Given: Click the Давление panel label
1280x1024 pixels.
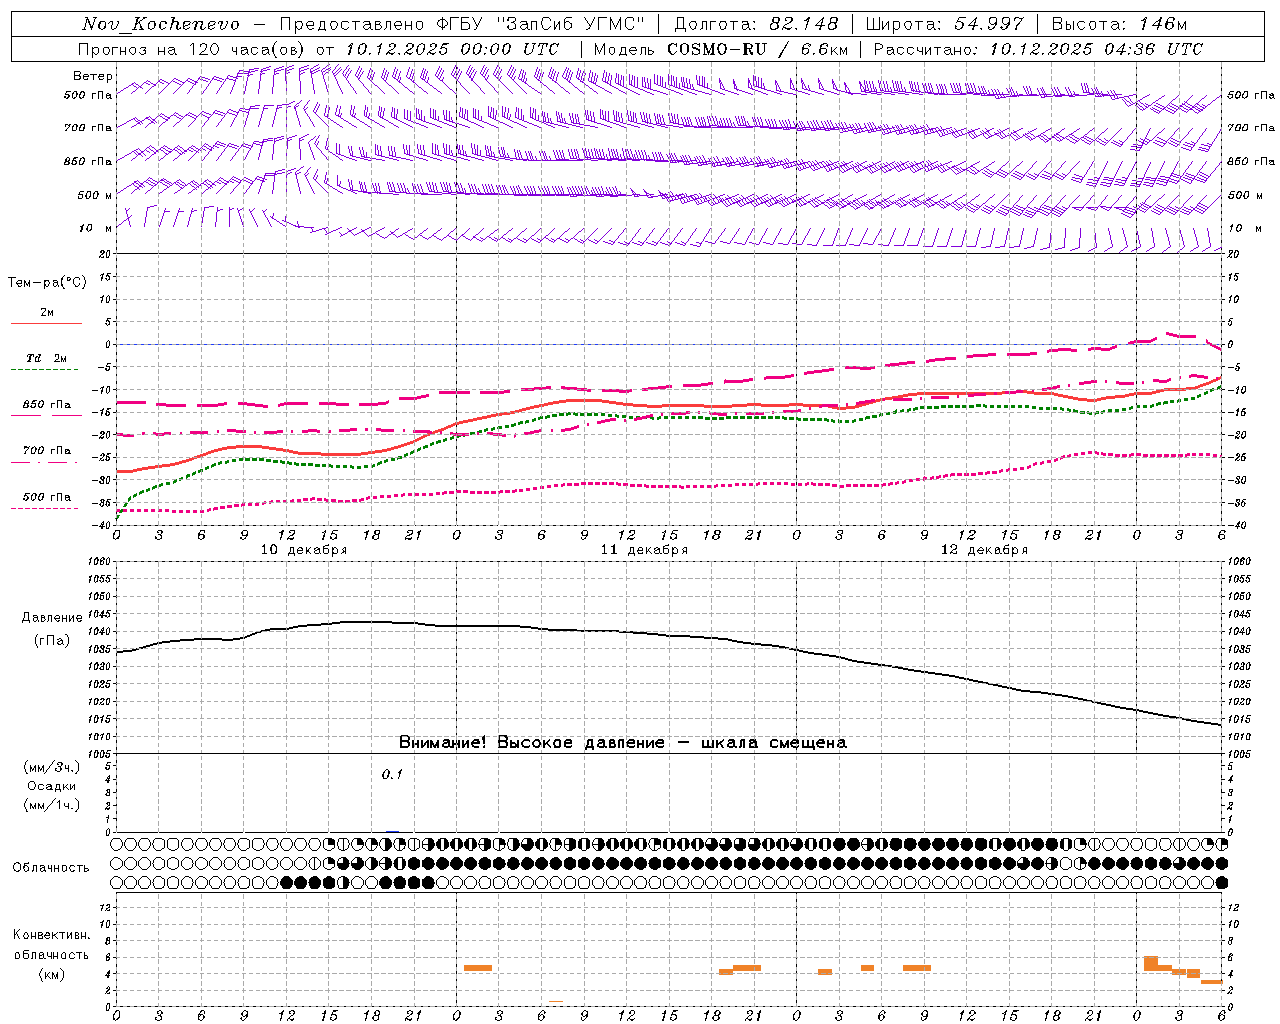Looking at the screenshot, I should point(52,618).
